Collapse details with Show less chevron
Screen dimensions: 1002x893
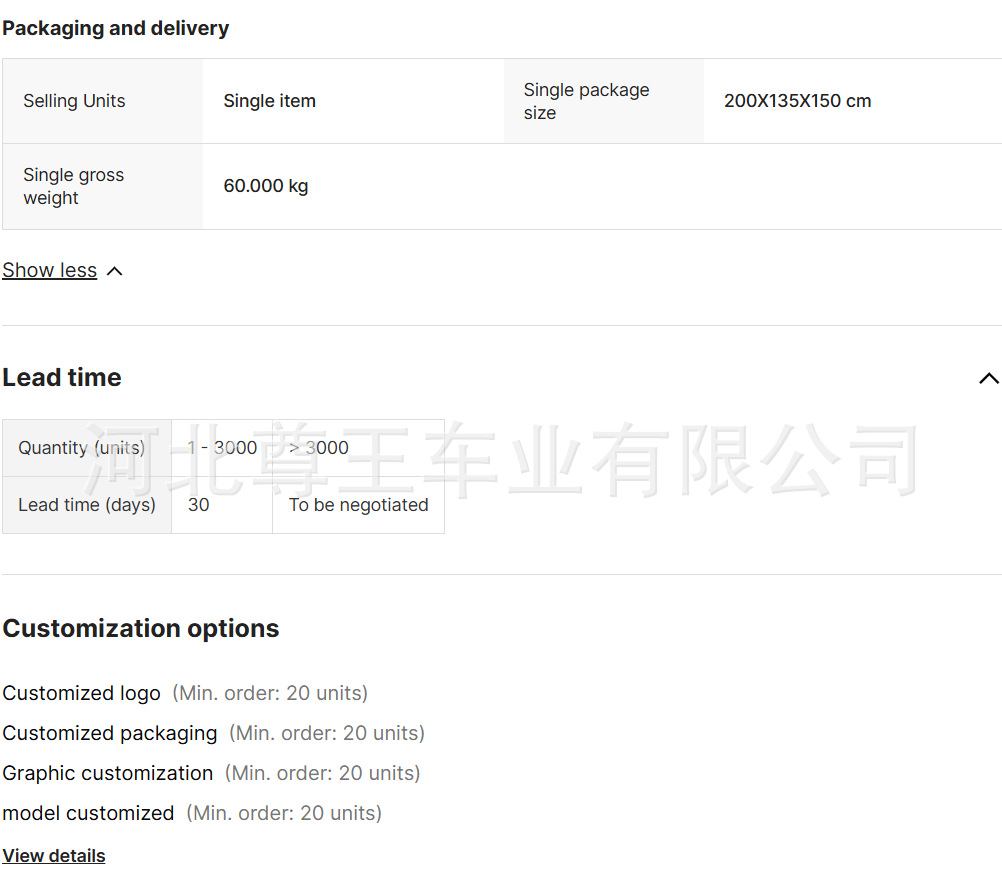114,271
